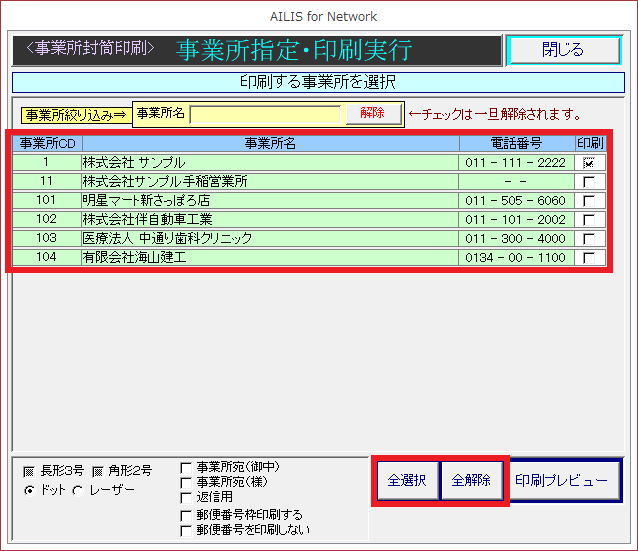Select the ドット printer radio button
This screenshot has width=638, height=551.
[28, 490]
